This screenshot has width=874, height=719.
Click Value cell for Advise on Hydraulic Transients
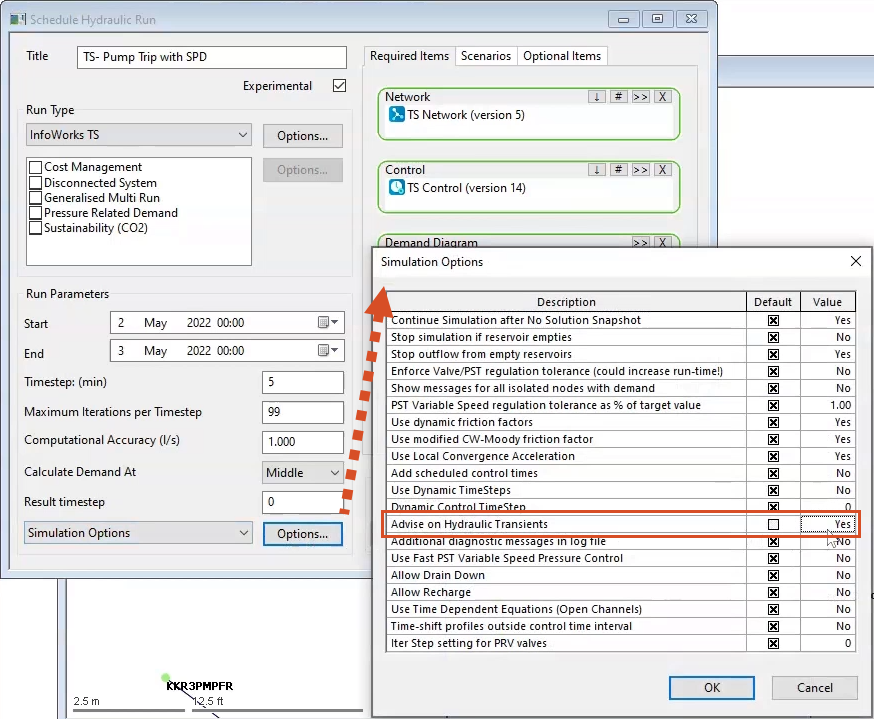(x=828, y=524)
